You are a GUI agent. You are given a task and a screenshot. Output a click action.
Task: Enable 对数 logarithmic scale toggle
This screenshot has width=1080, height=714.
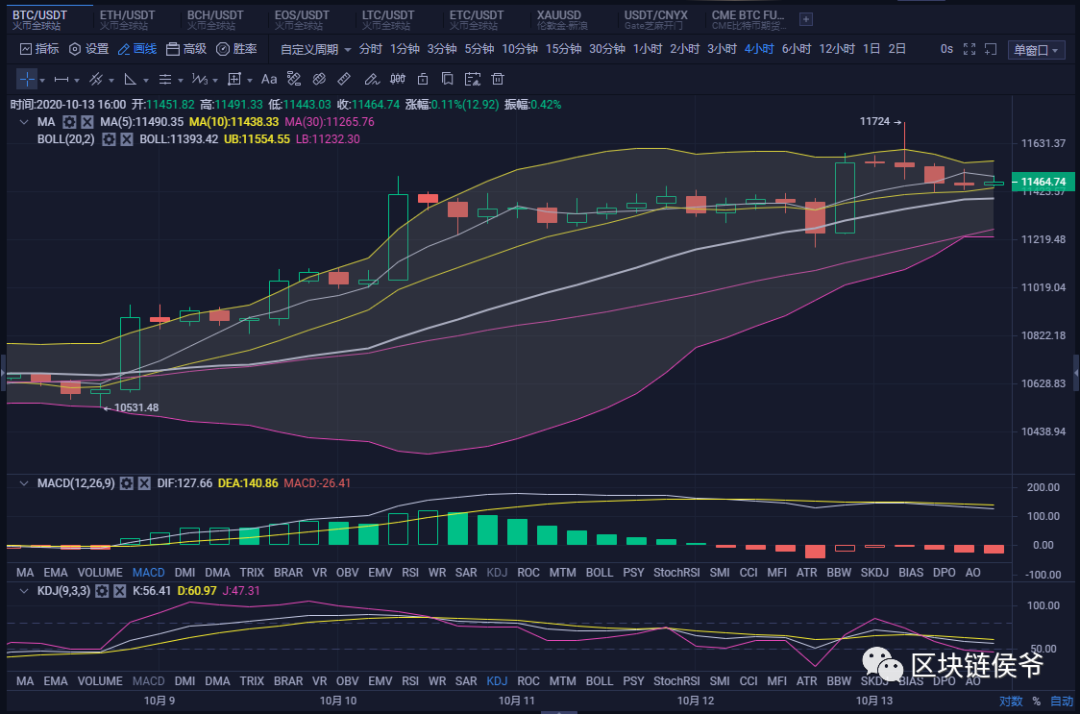(1010, 700)
